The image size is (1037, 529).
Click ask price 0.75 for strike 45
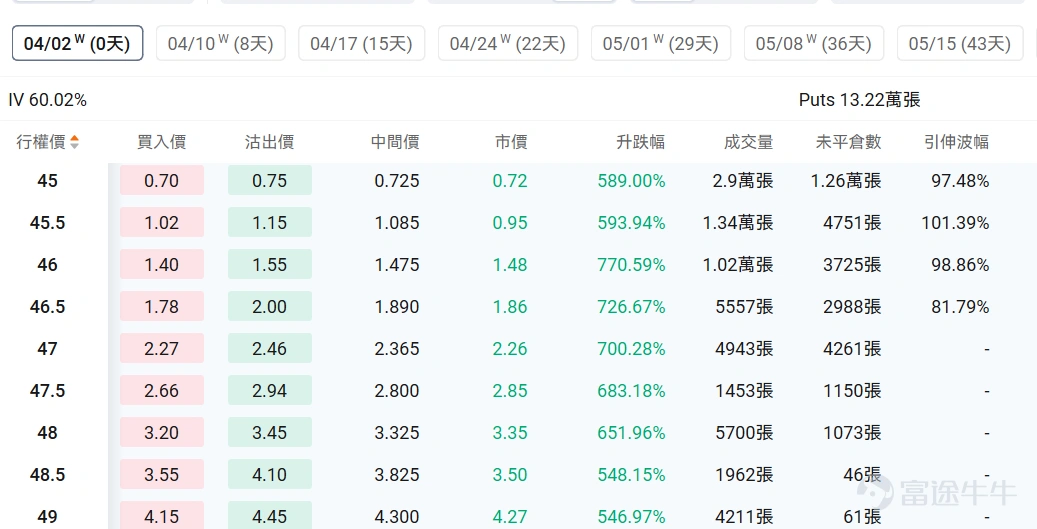tap(270, 181)
